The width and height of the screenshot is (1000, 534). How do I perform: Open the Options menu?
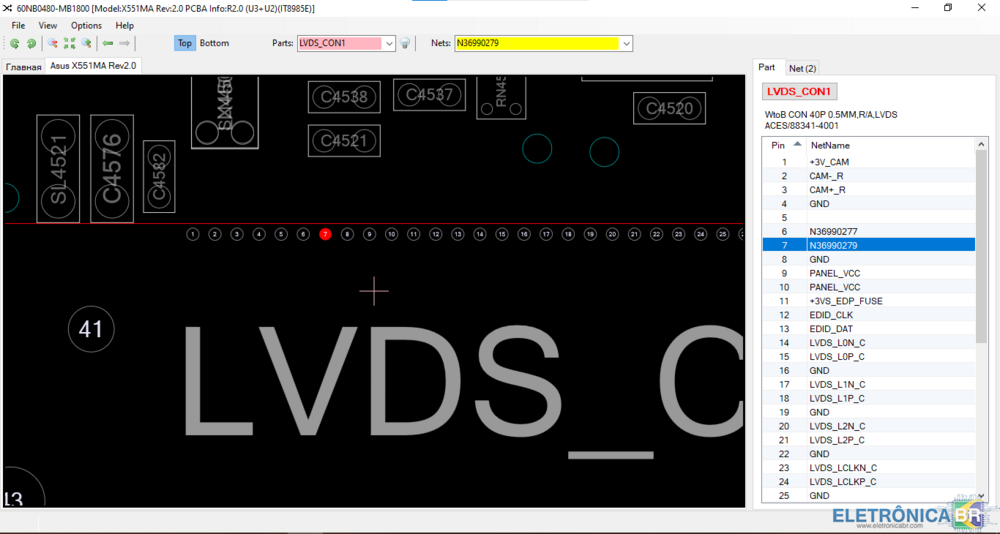pyautogui.click(x=86, y=25)
